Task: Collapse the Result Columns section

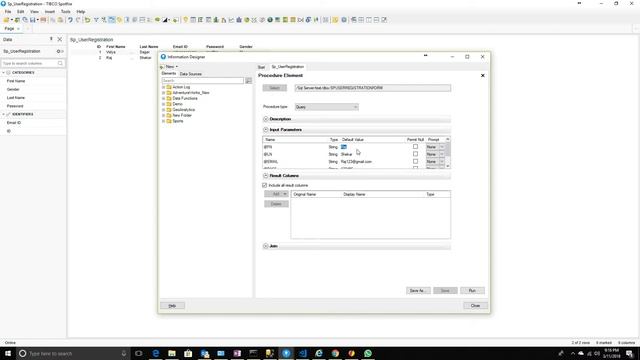Action: (x=266, y=176)
